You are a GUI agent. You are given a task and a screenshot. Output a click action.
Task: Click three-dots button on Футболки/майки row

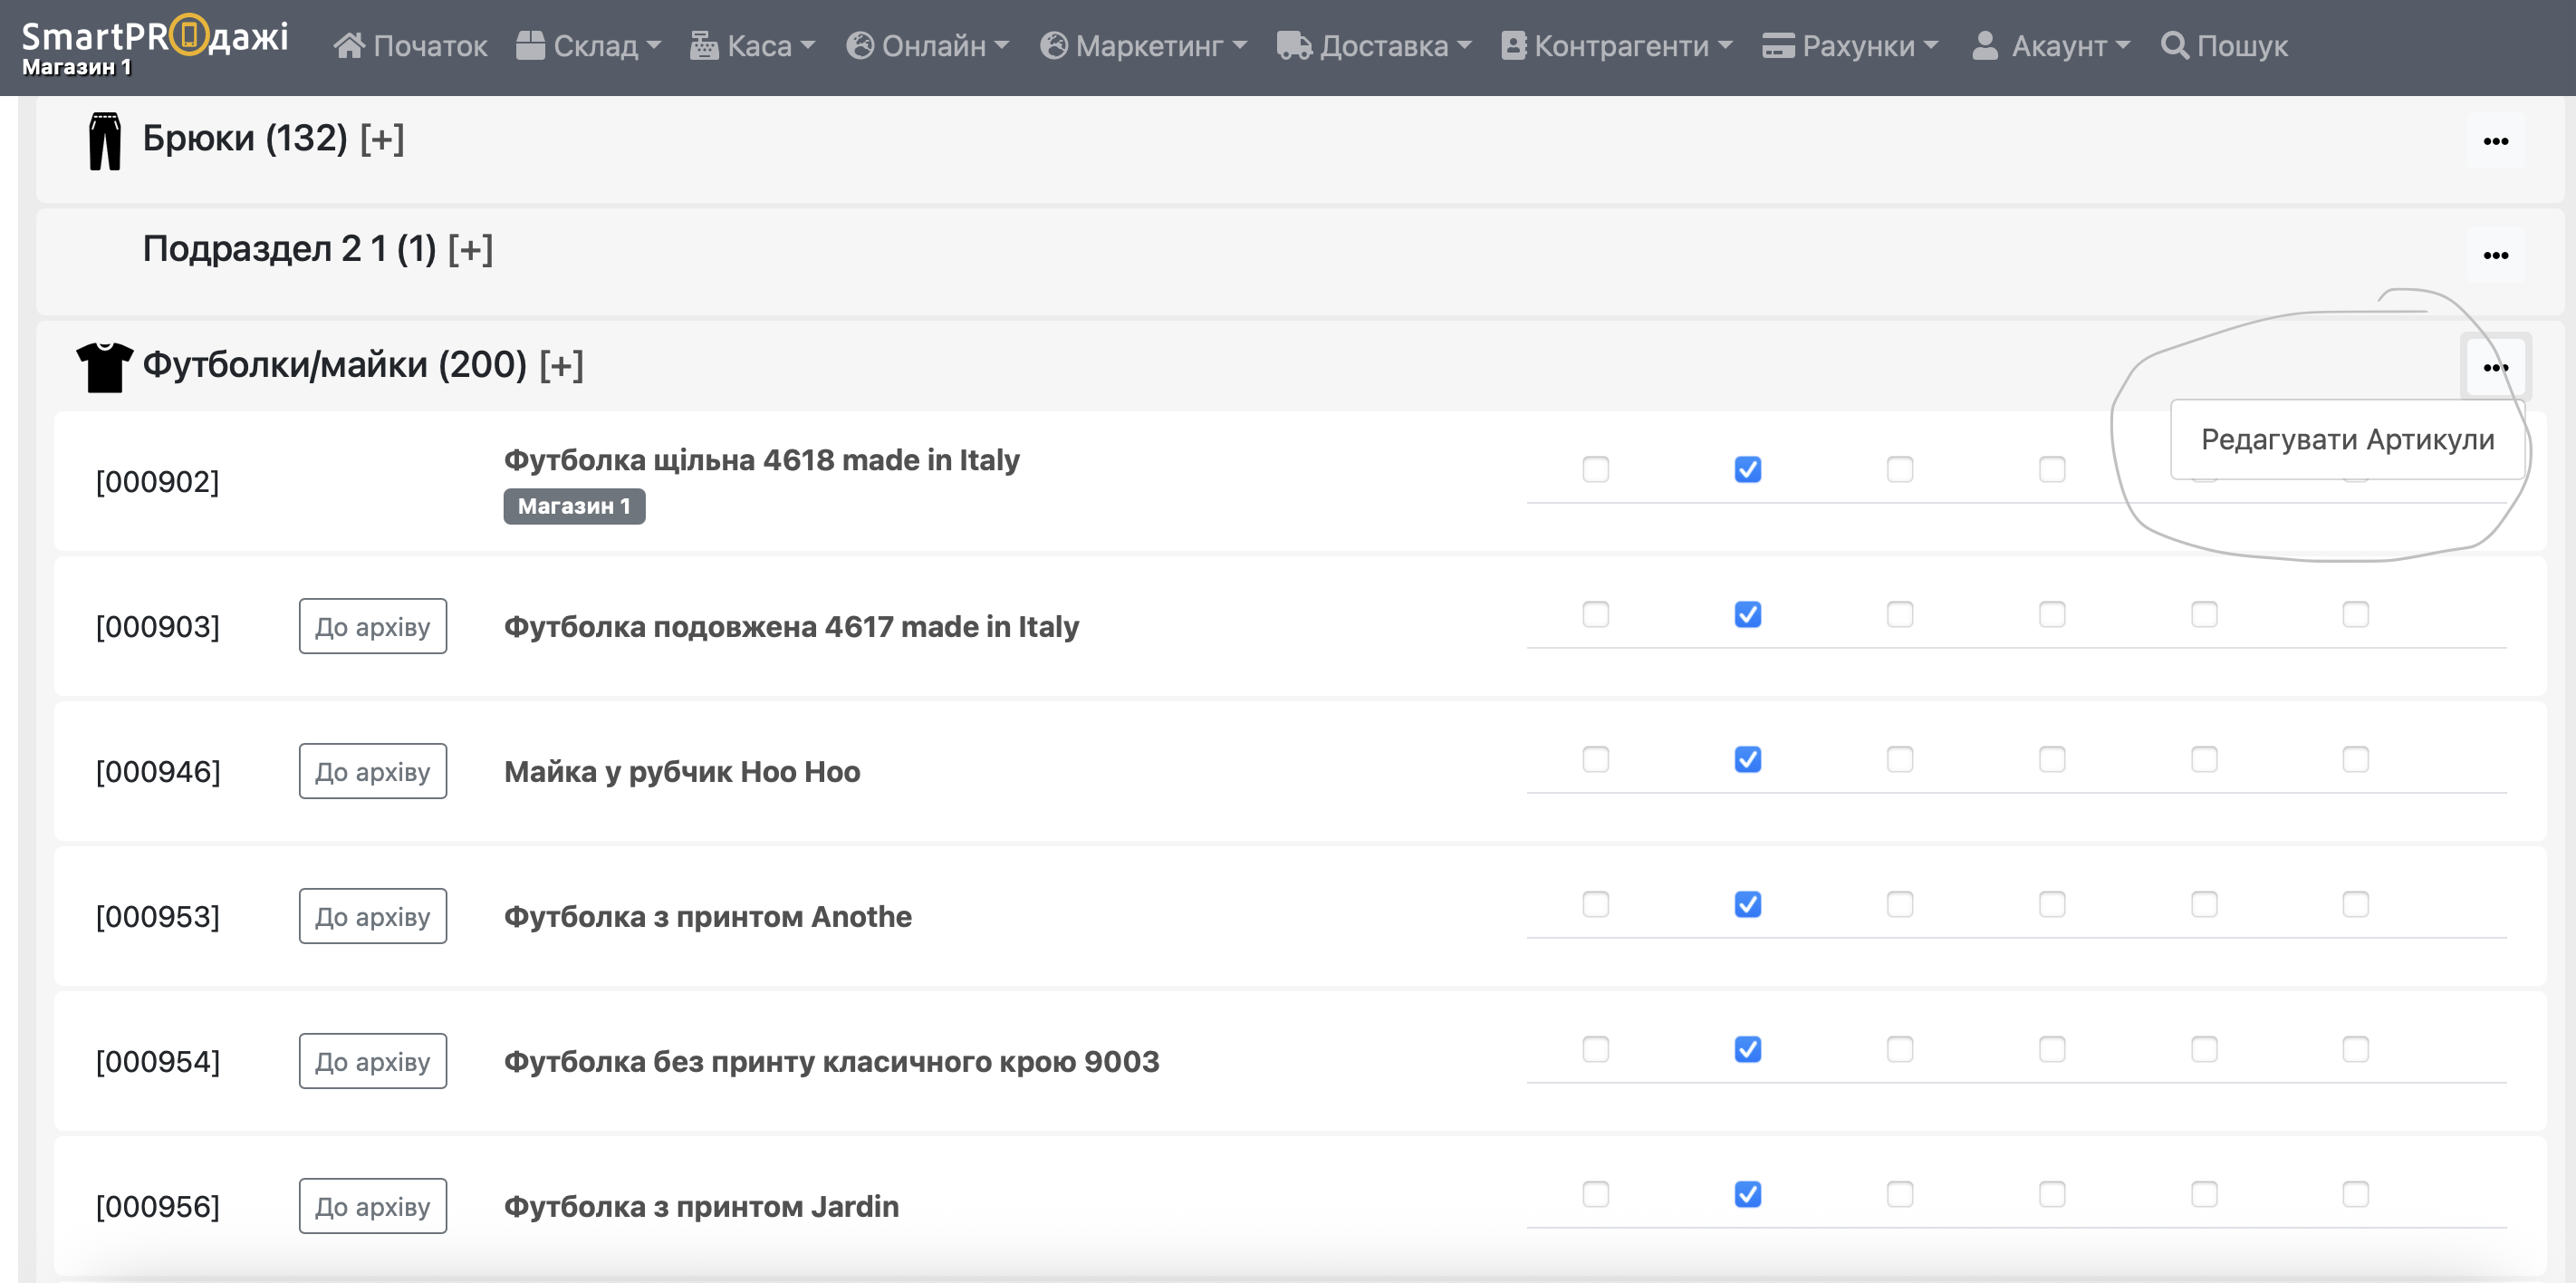[2495, 368]
